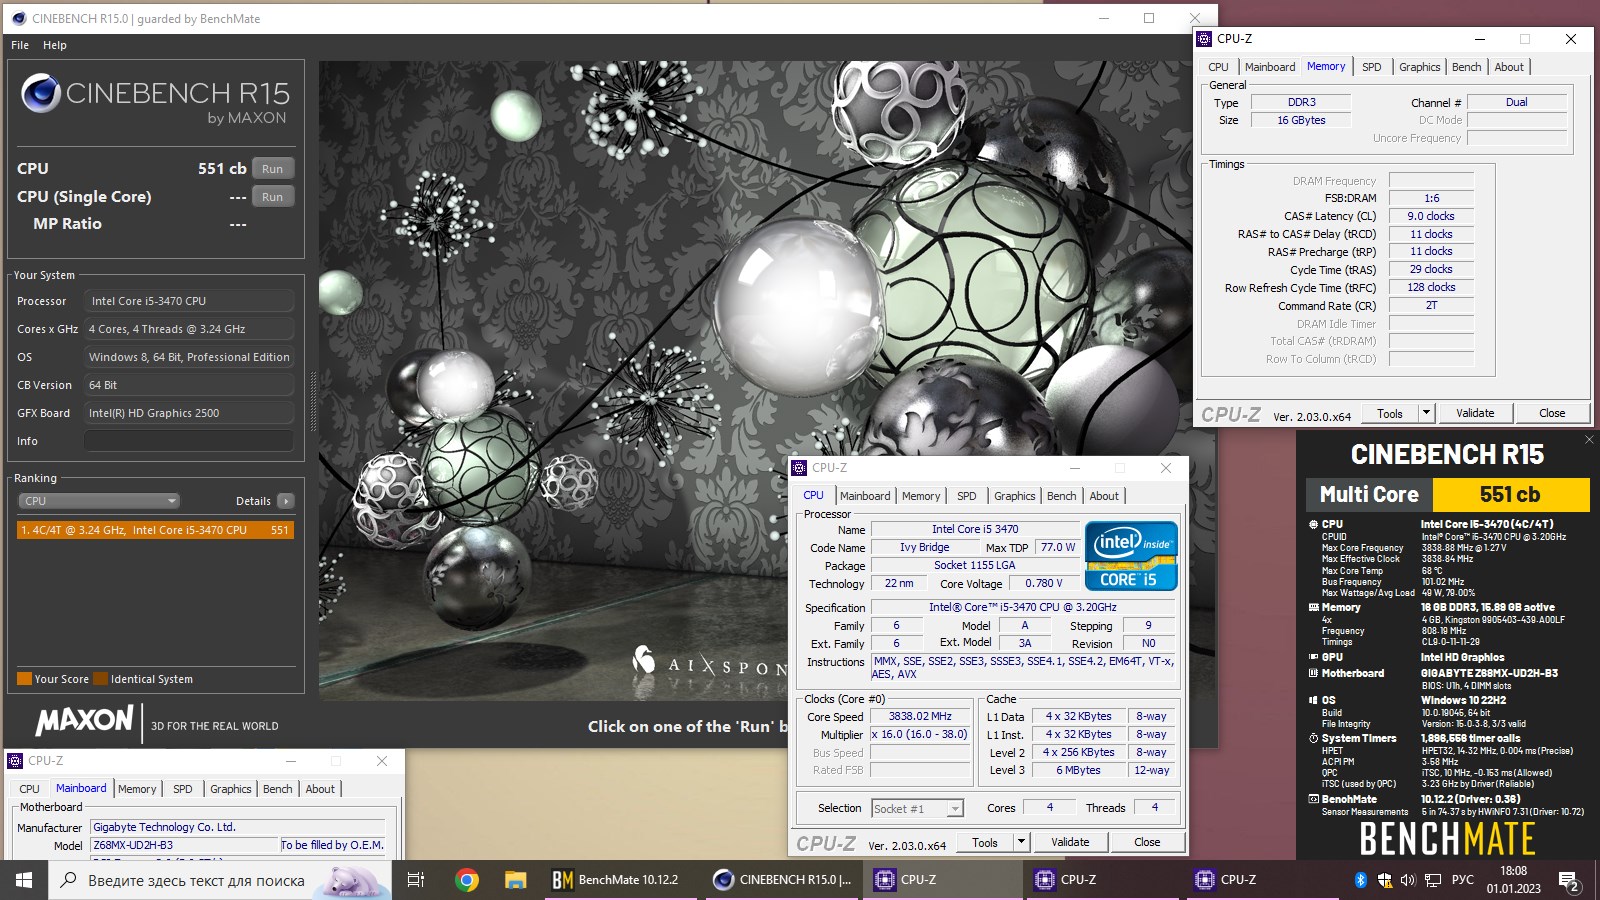Open File Explorer from the taskbar
Image resolution: width=1600 pixels, height=900 pixels.
click(515, 880)
